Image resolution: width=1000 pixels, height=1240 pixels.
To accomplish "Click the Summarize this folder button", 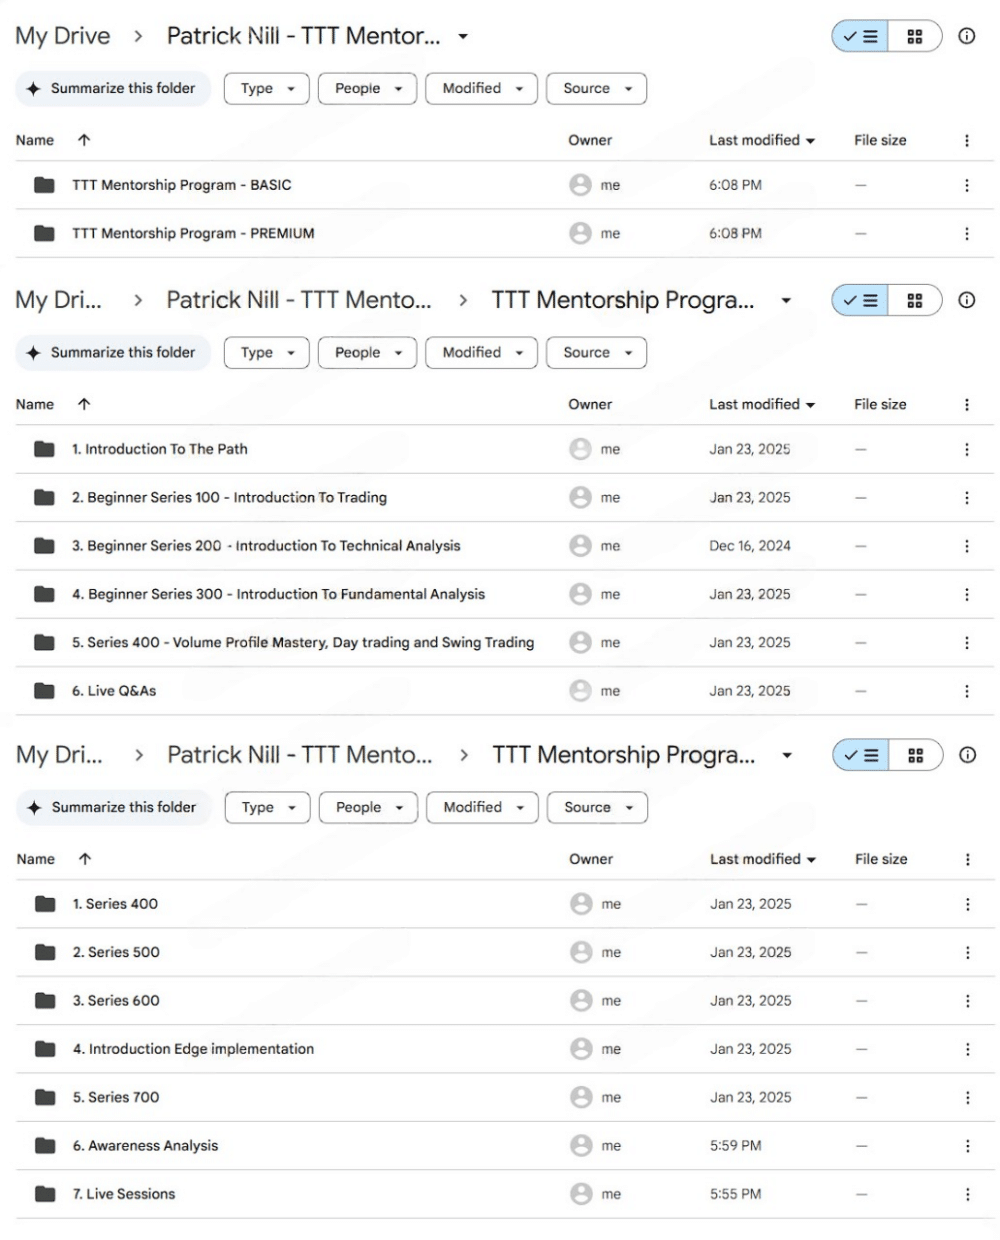I will click(112, 88).
